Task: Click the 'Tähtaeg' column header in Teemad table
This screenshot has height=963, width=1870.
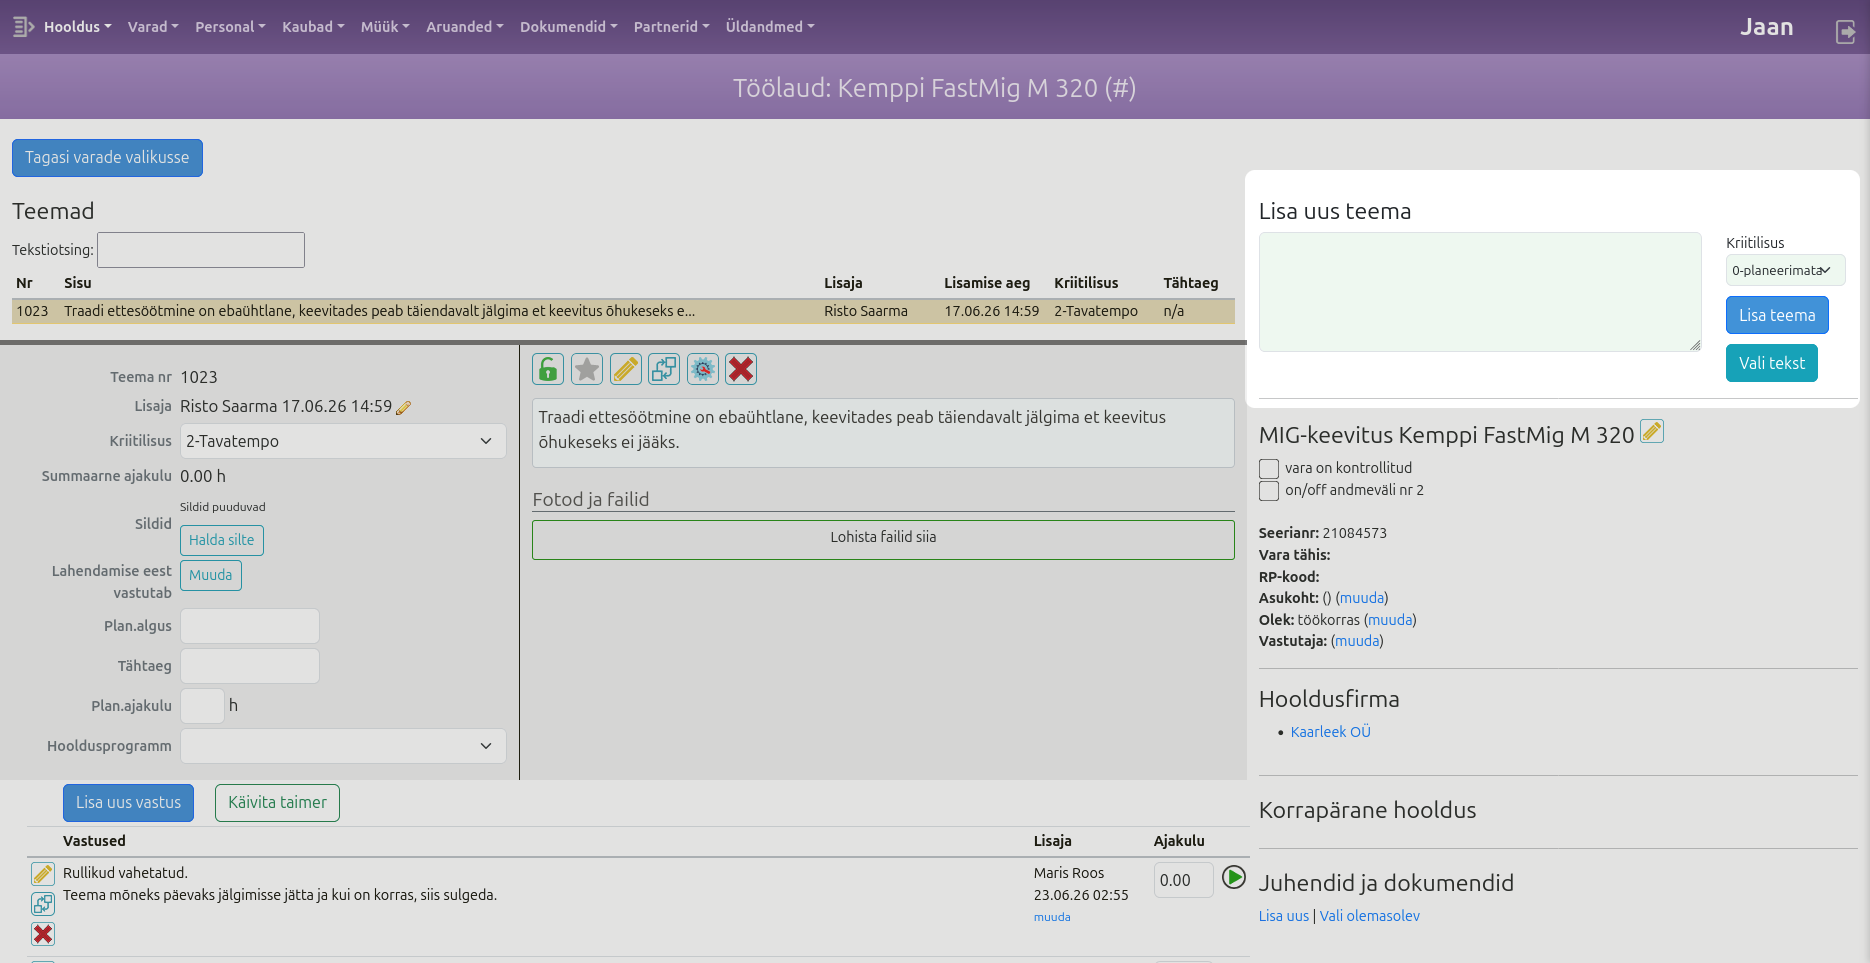Action: 1191,283
